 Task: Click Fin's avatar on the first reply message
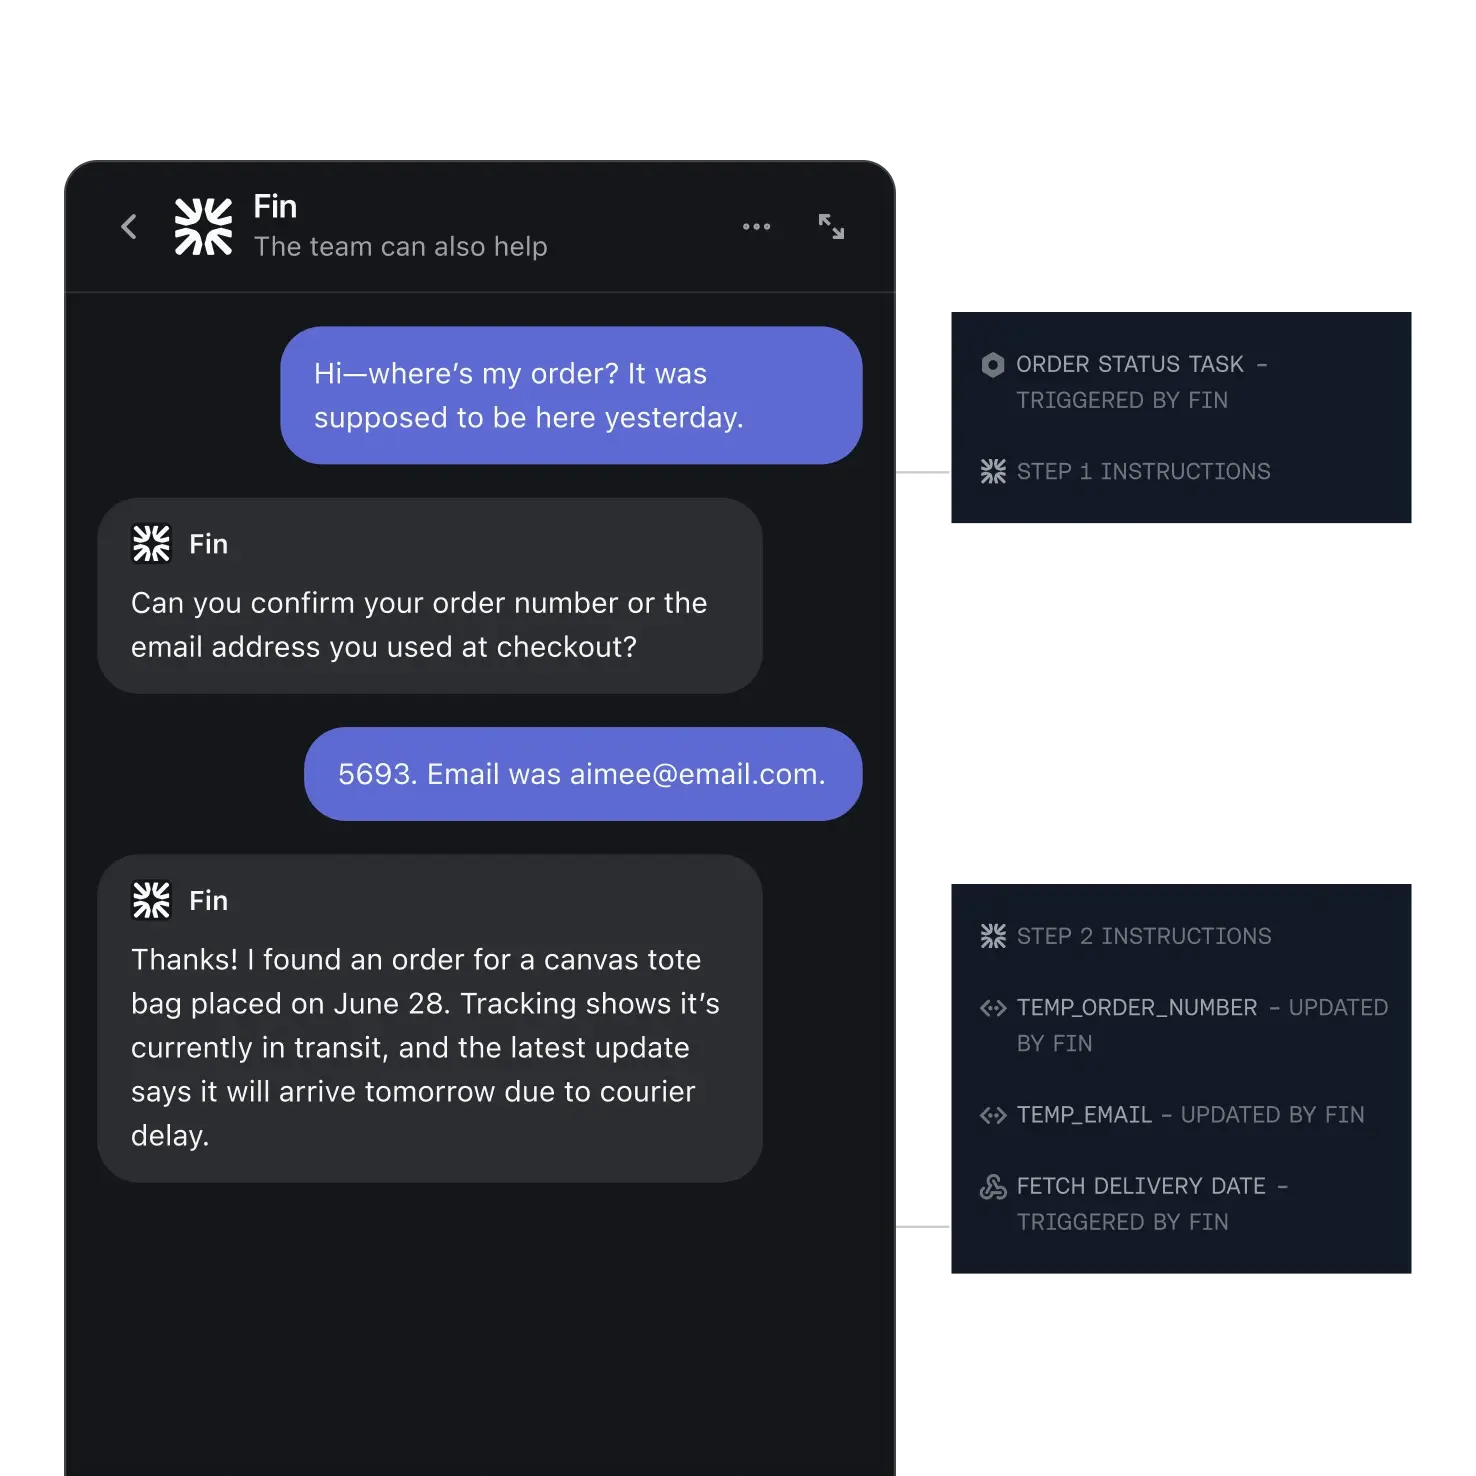point(151,543)
